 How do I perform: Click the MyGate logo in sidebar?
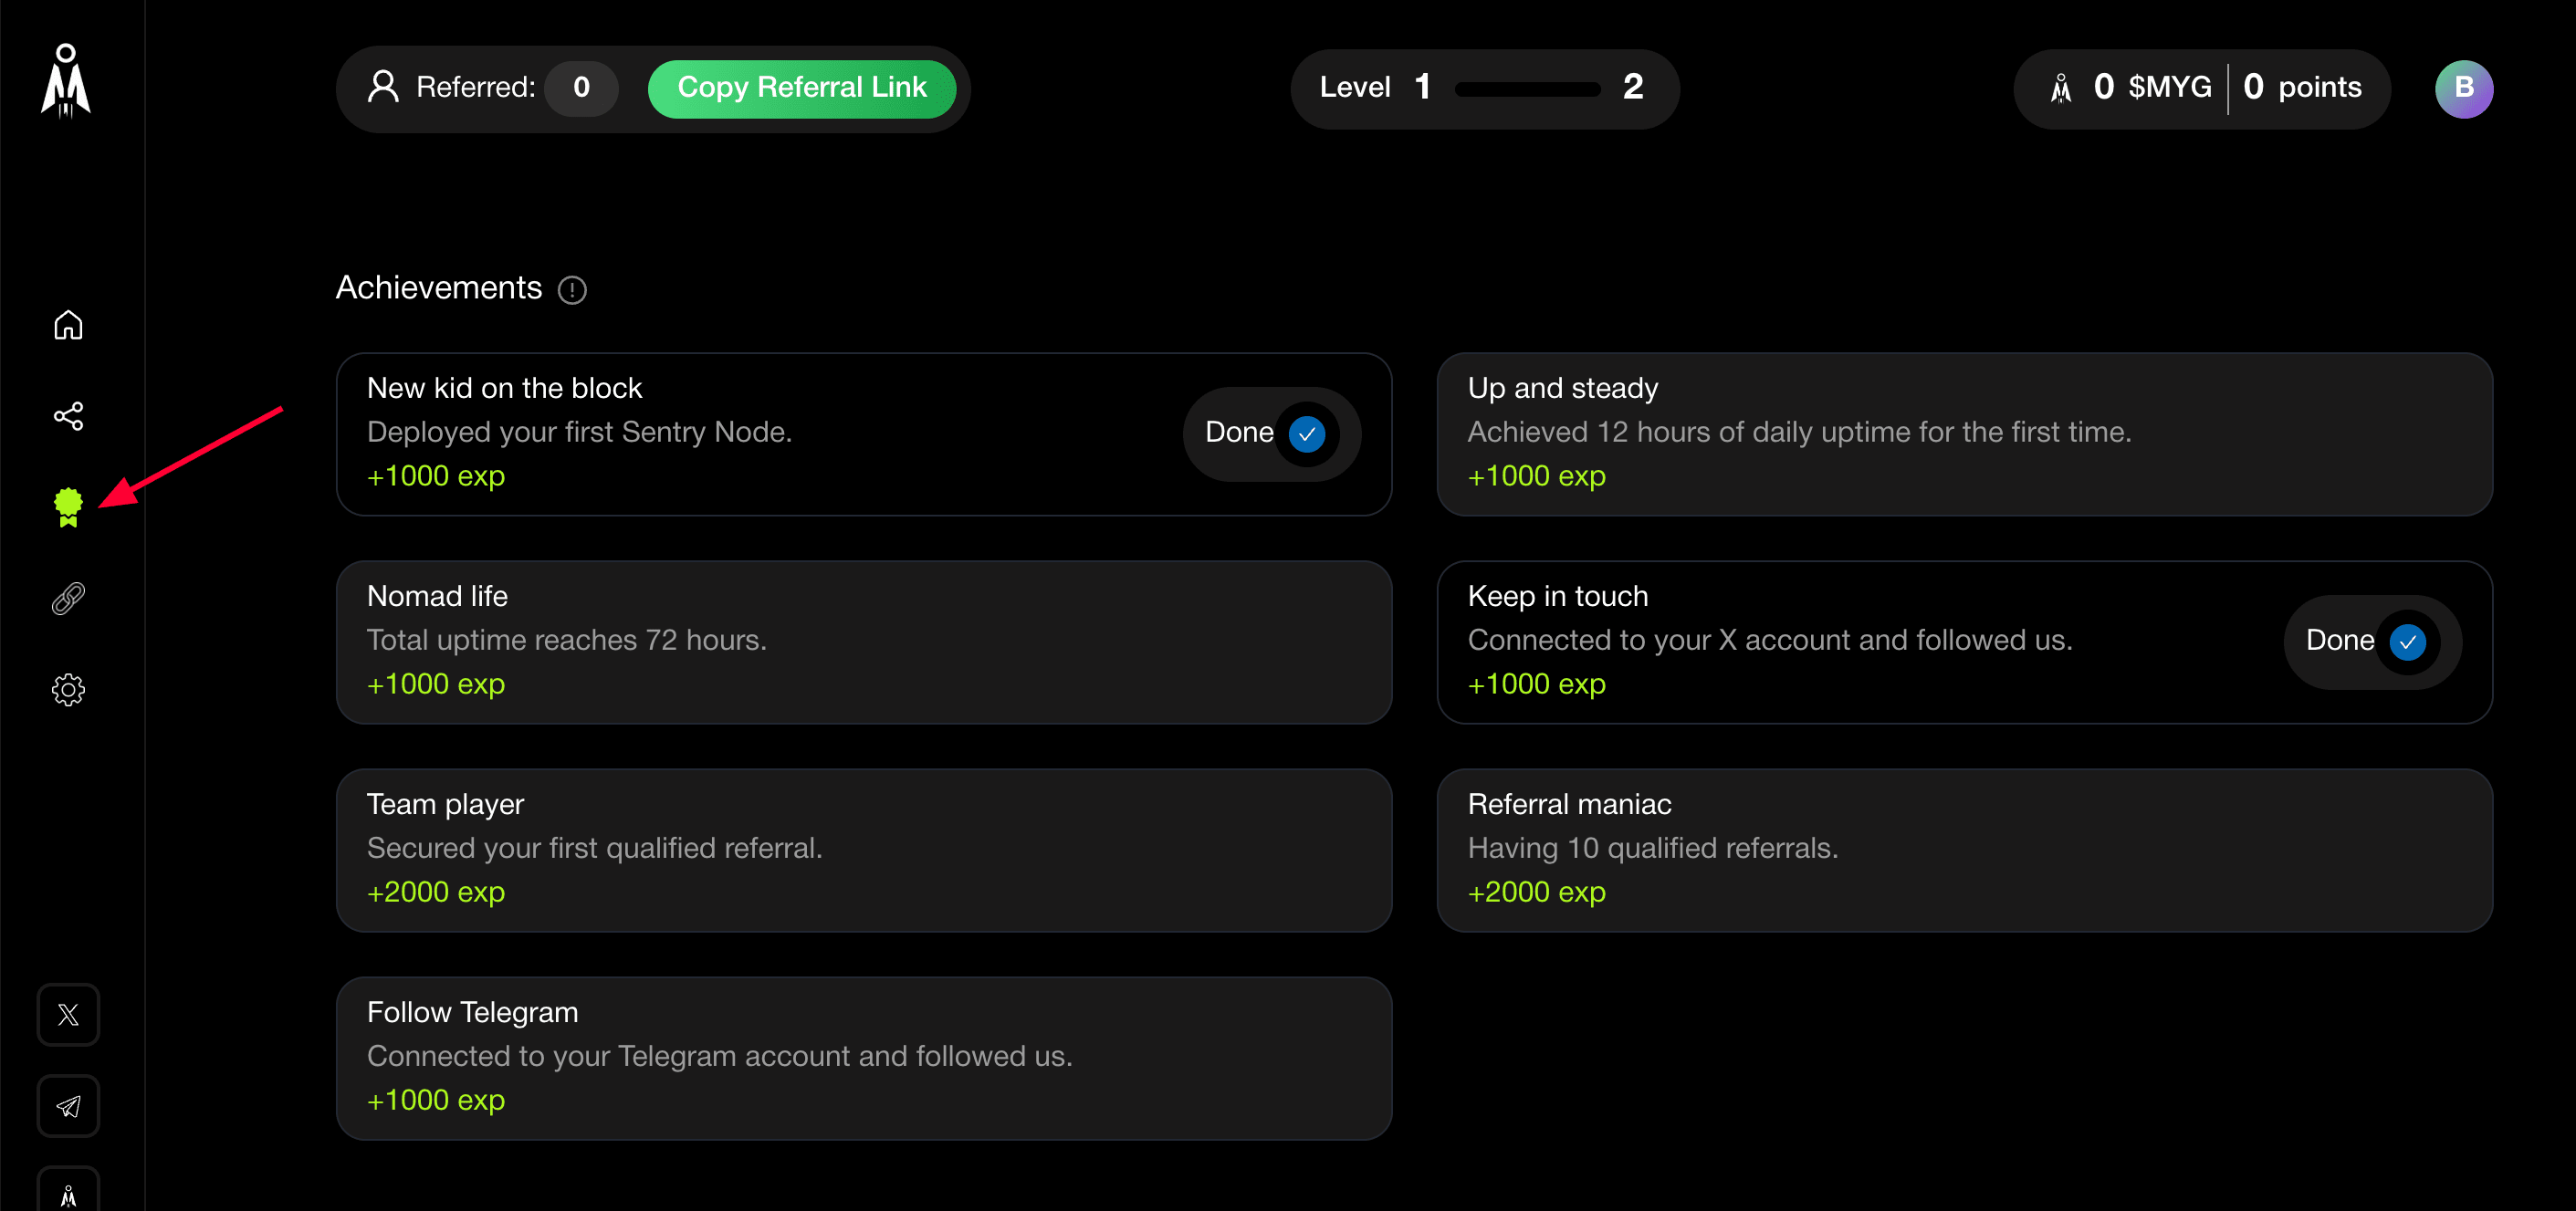66,82
